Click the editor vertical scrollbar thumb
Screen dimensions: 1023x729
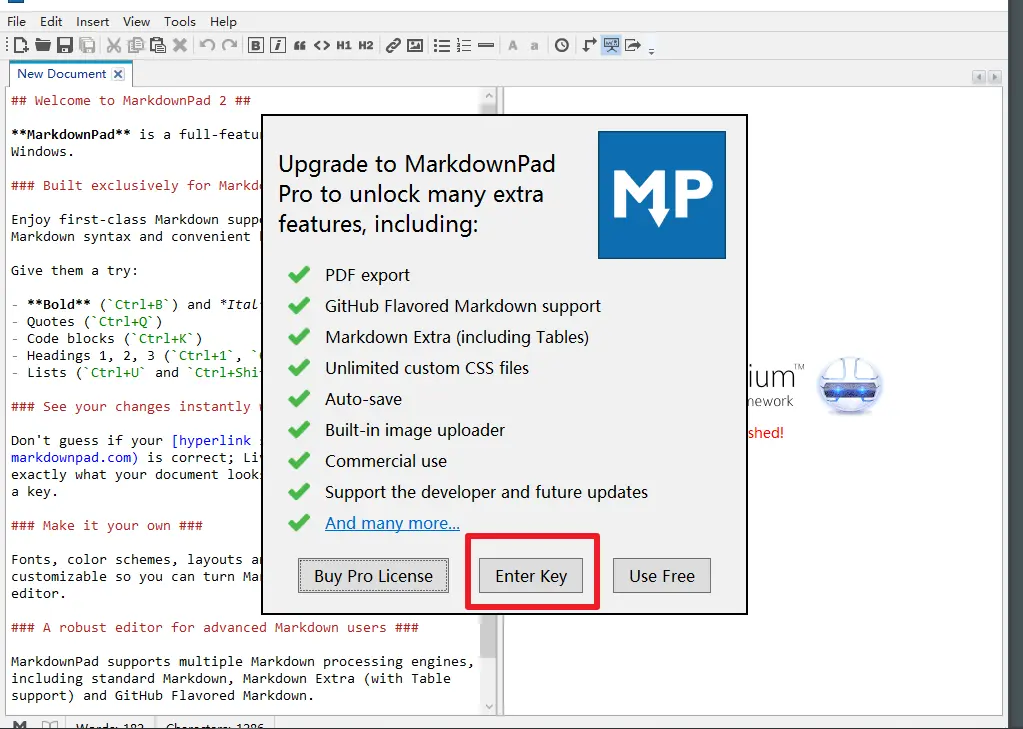489,638
